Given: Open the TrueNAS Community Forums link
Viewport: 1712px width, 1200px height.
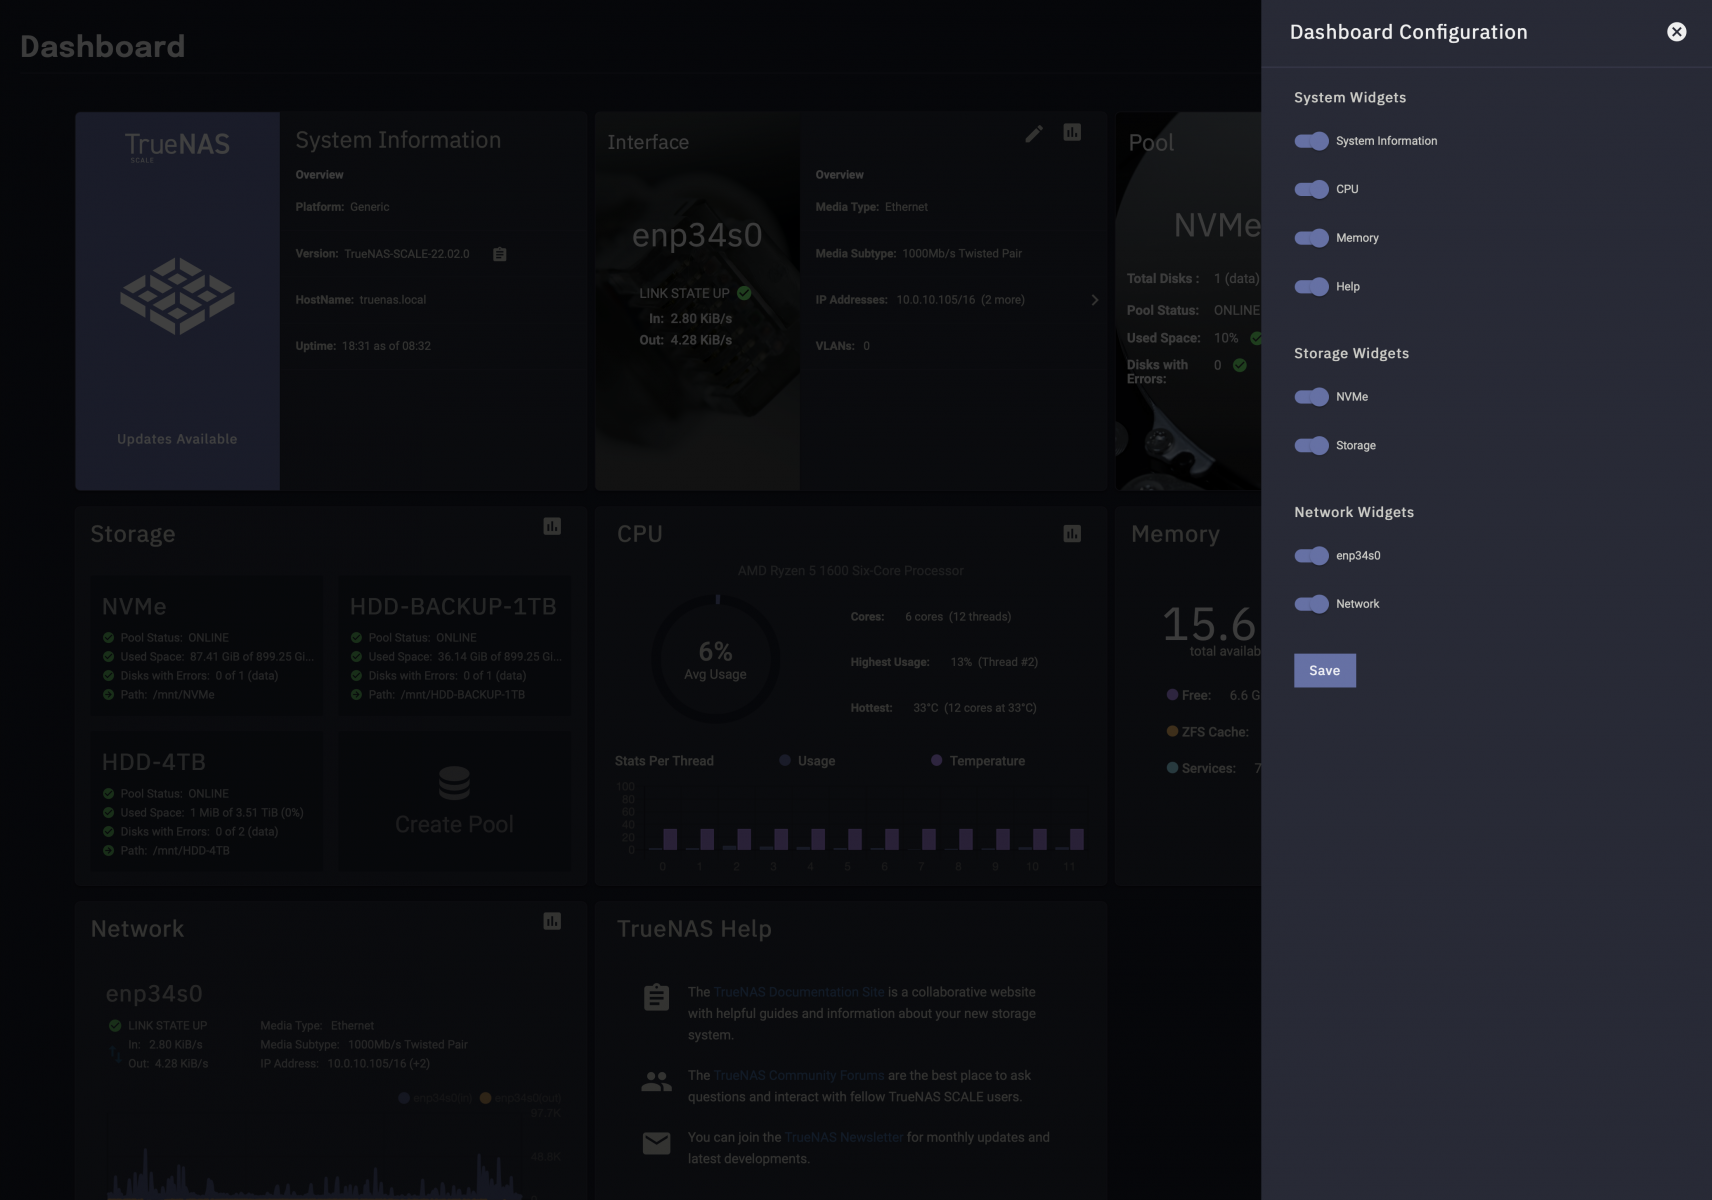Looking at the screenshot, I should click(798, 1075).
